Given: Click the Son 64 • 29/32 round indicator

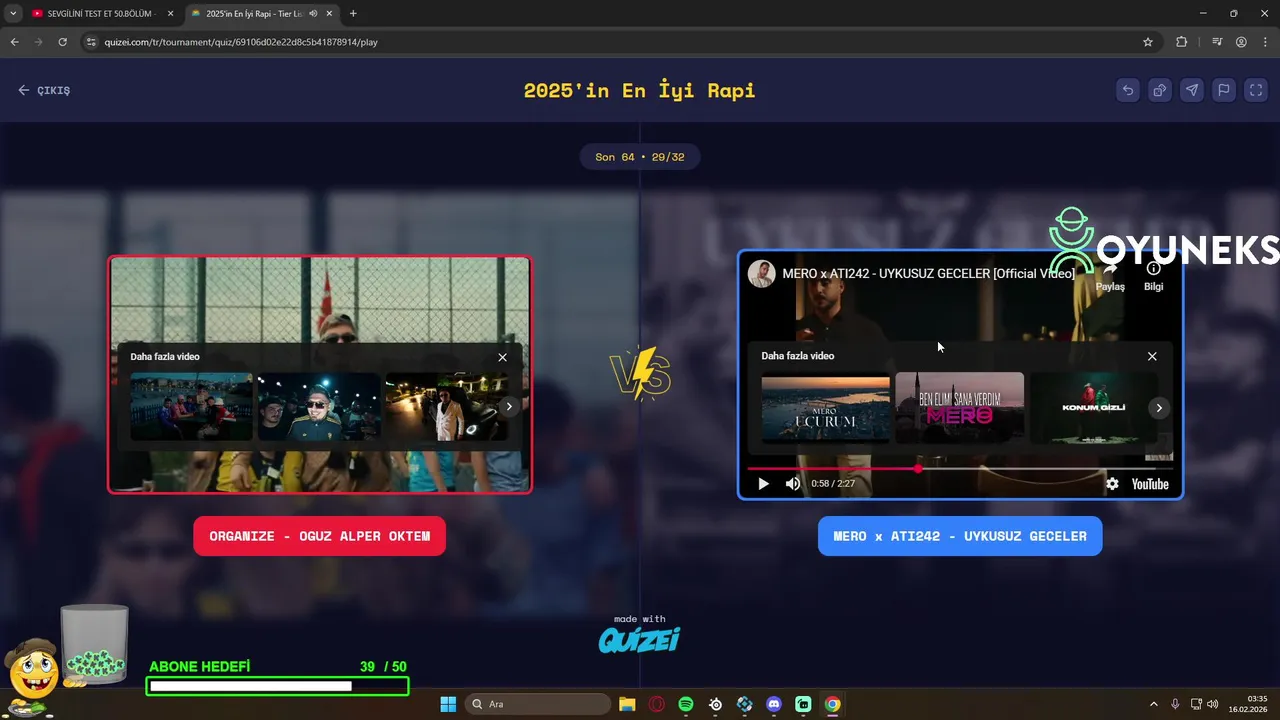Looking at the screenshot, I should [640, 157].
